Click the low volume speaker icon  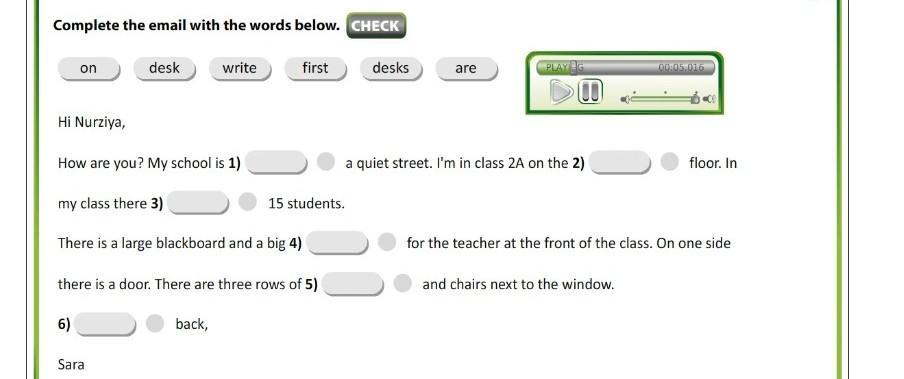[x=626, y=99]
